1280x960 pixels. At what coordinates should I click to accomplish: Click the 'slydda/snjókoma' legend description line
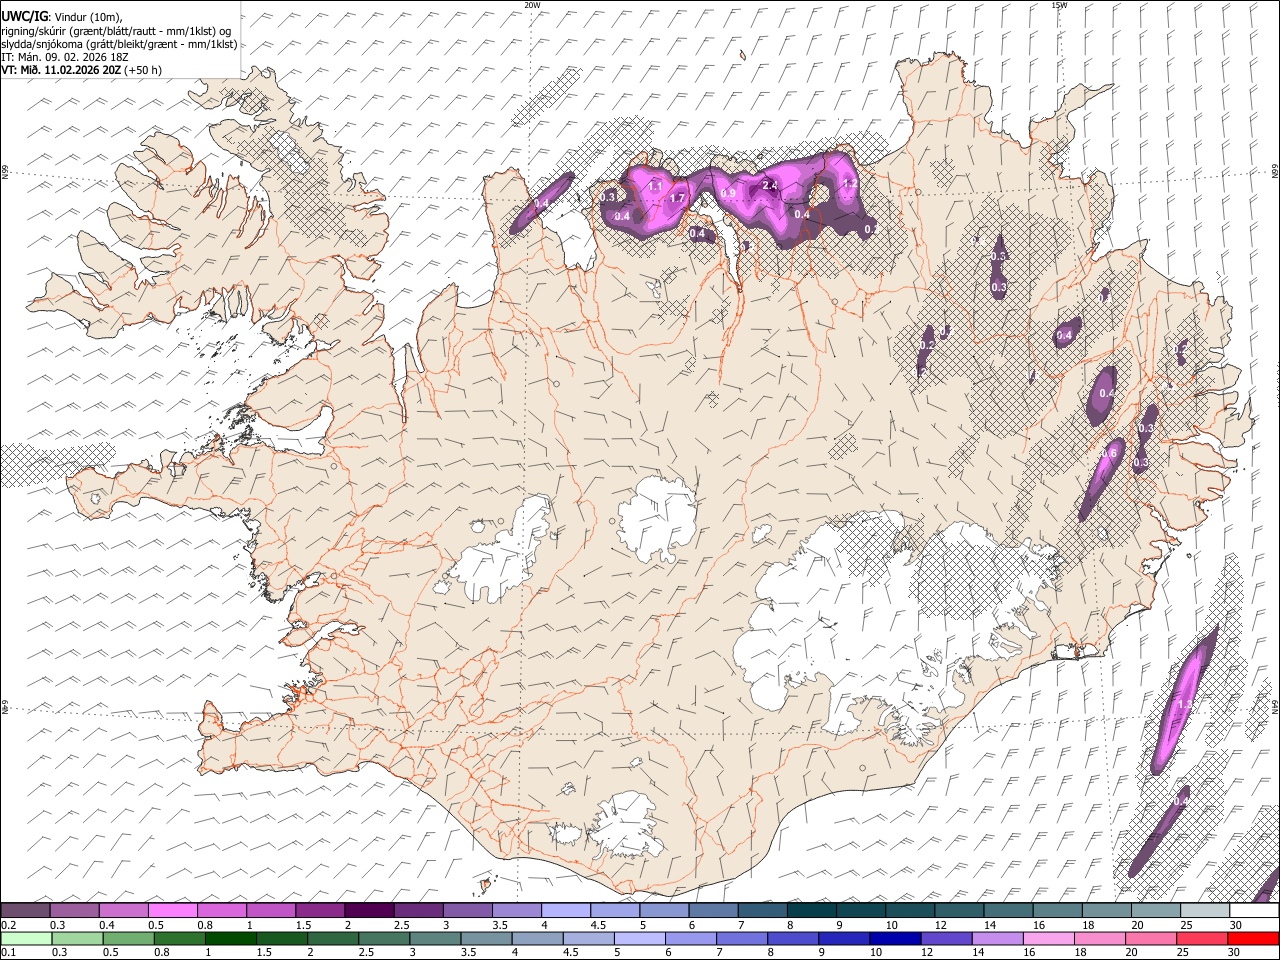tap(119, 44)
